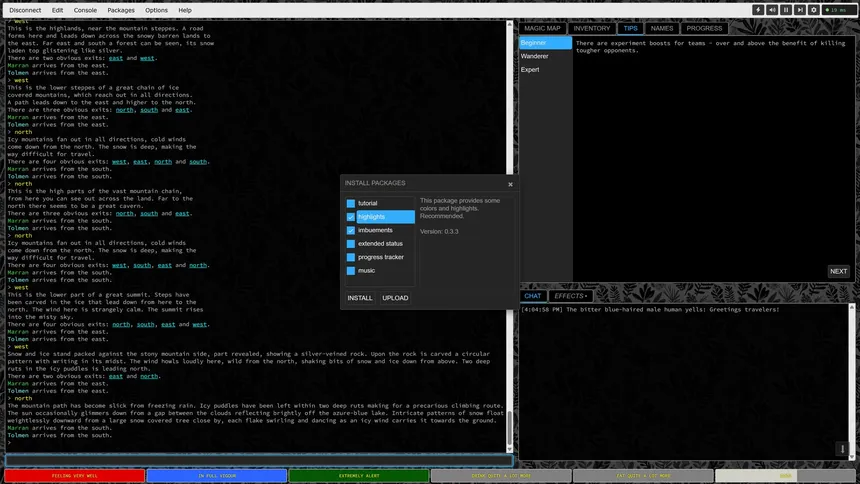This screenshot has height=484, width=860.
Task: Click the Install Packages dialog title
Action: 375,183
